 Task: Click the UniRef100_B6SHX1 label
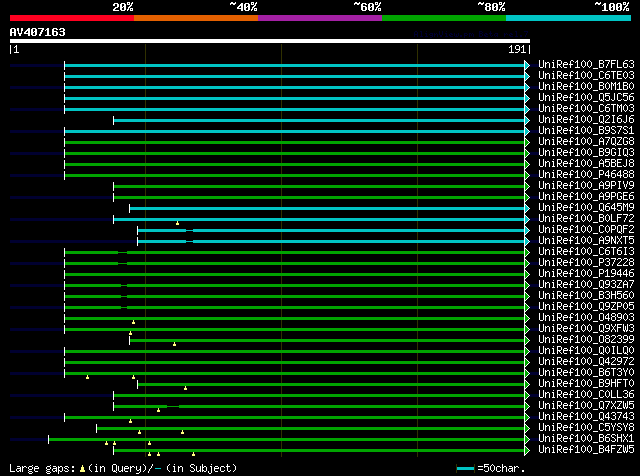pyautogui.click(x=586, y=439)
